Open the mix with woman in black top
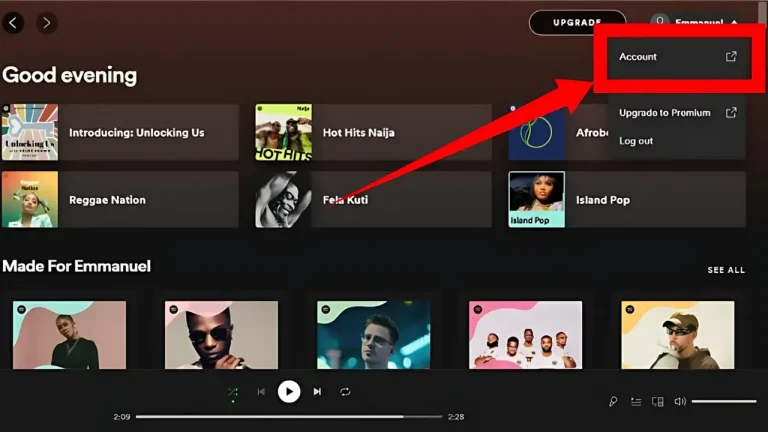768x432 pixels. pyautogui.click(x=69, y=335)
